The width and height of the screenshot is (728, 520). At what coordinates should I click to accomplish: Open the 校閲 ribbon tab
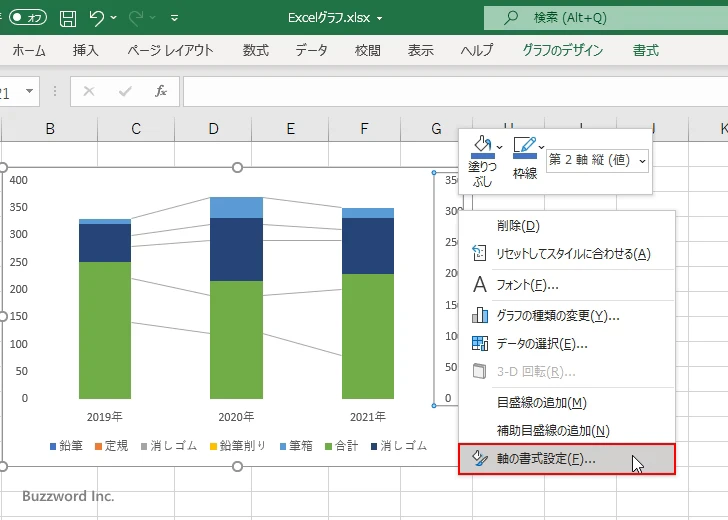pyautogui.click(x=367, y=50)
